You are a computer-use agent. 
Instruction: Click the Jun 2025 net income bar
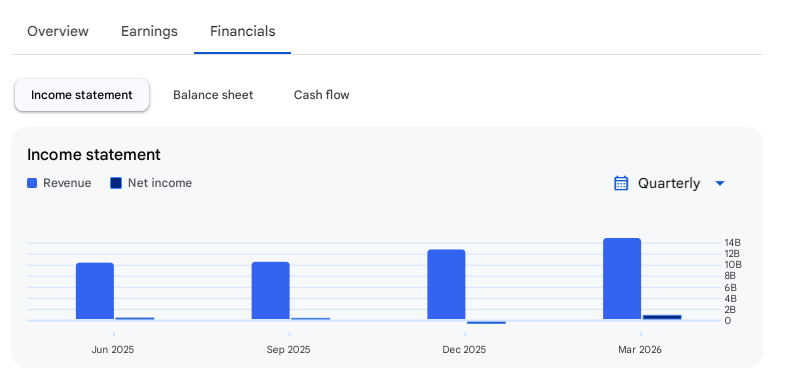135,318
